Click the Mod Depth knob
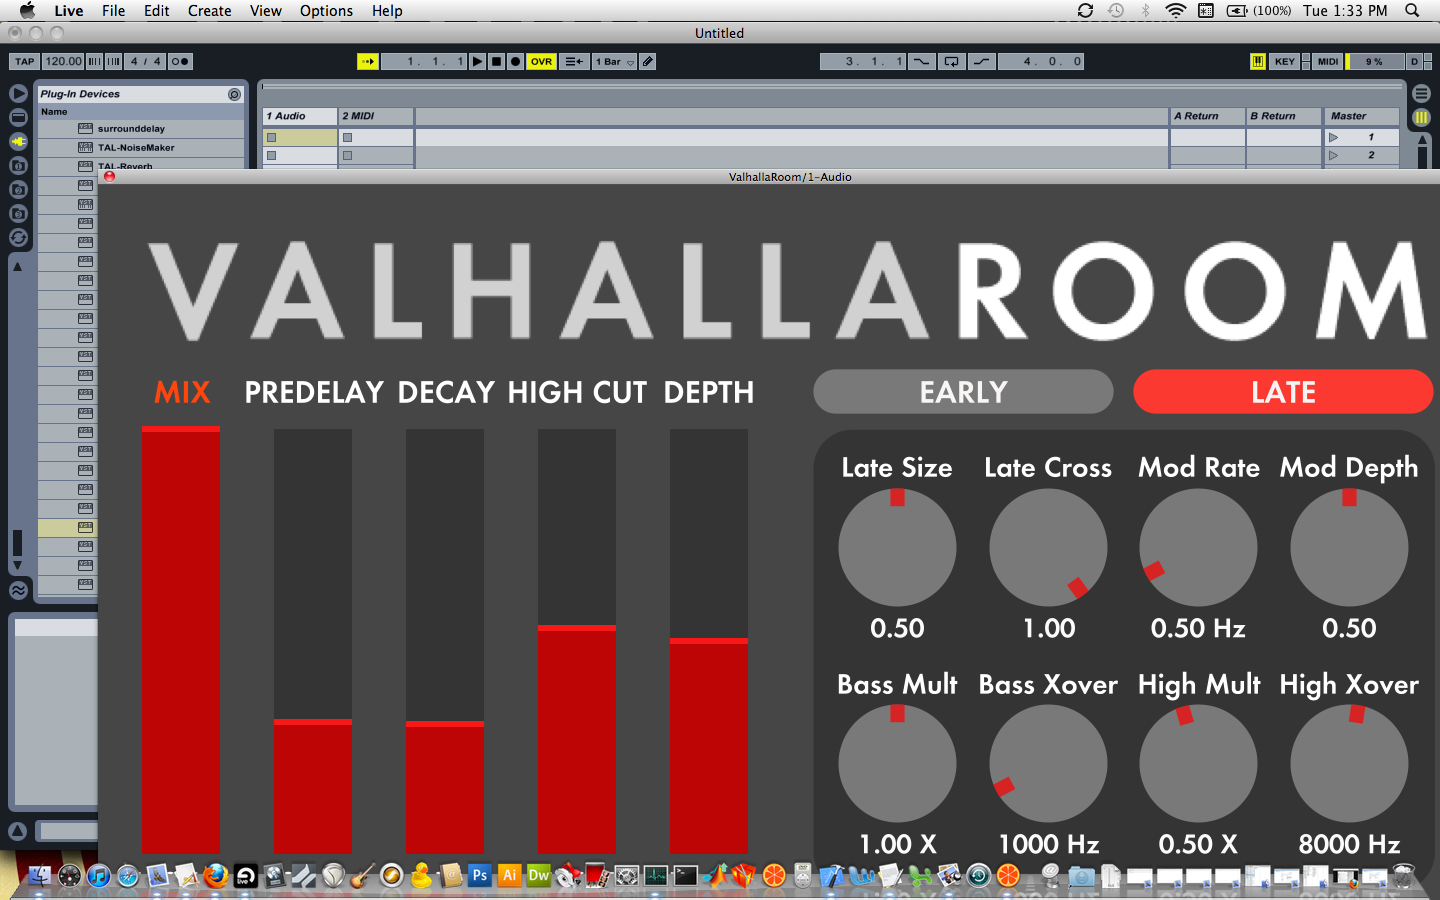The image size is (1440, 900). point(1349,547)
